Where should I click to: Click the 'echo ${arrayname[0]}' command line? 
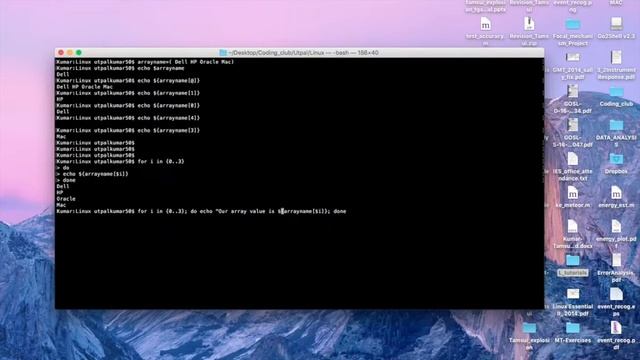128,106
